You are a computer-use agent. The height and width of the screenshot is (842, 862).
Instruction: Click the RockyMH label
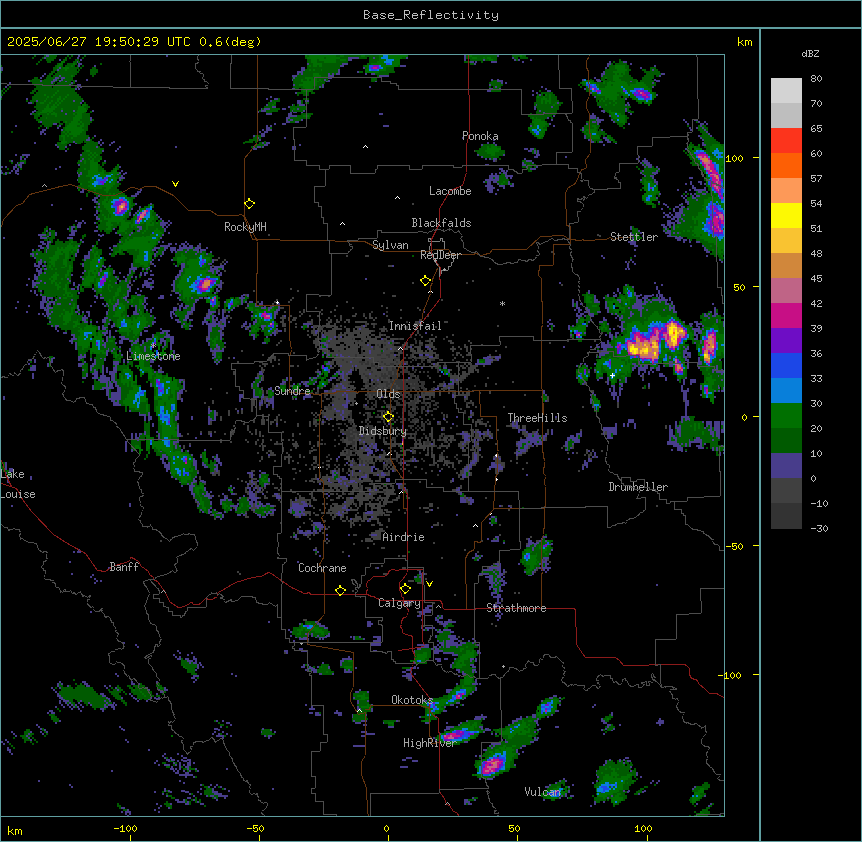pyautogui.click(x=245, y=227)
